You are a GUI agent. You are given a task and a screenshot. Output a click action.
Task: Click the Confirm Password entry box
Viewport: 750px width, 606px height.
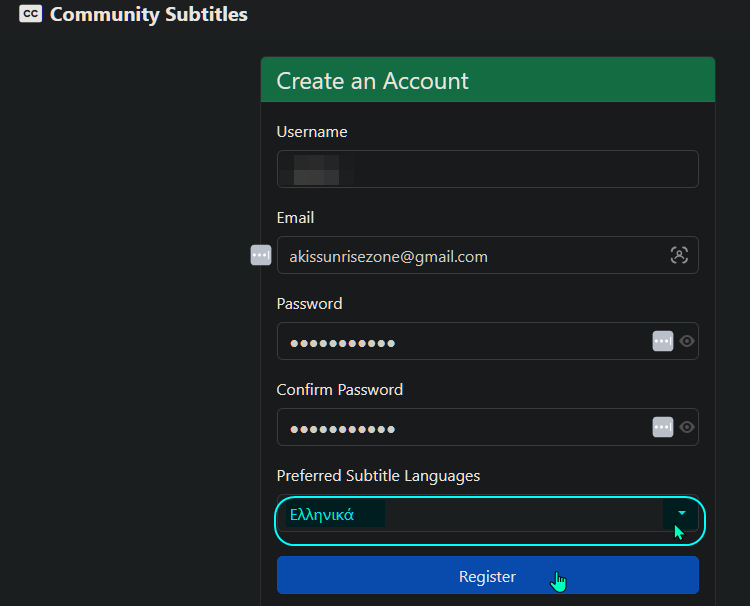(460, 427)
